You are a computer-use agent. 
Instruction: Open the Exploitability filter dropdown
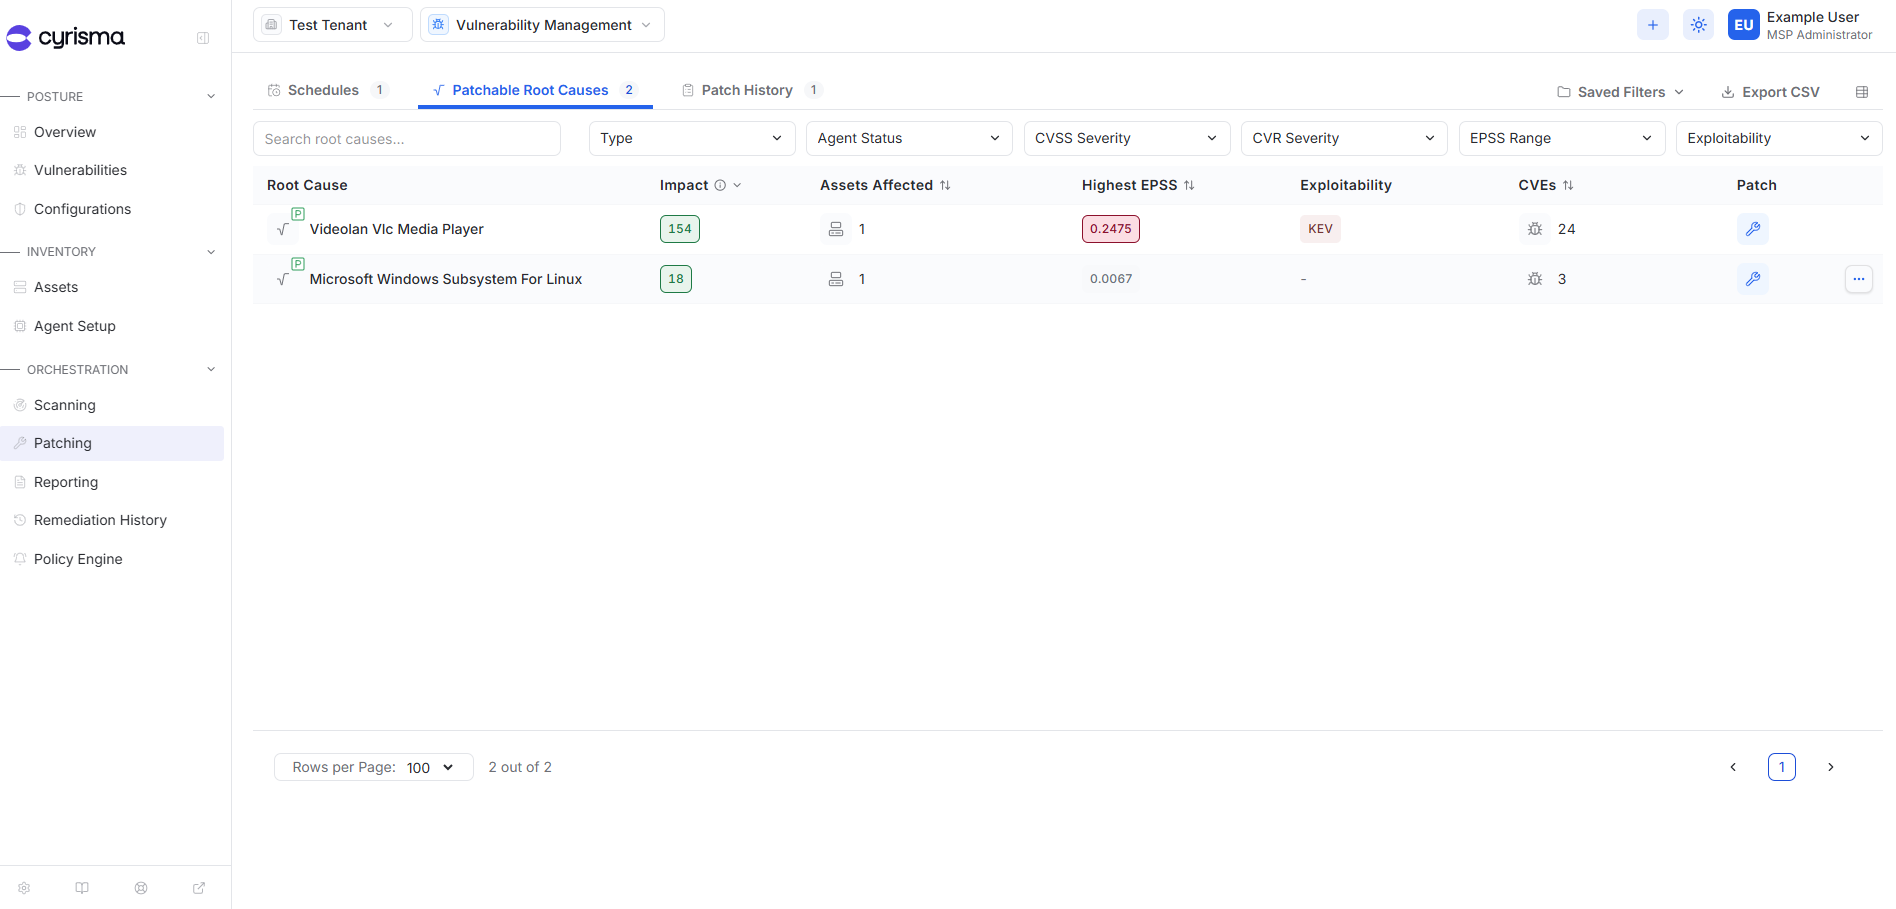click(x=1779, y=138)
